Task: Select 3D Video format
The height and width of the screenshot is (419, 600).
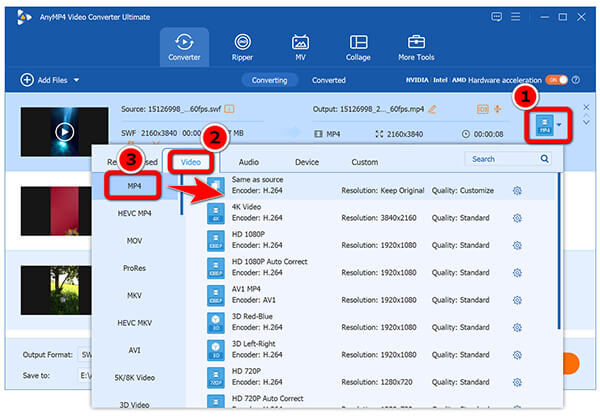Action: tap(135, 404)
